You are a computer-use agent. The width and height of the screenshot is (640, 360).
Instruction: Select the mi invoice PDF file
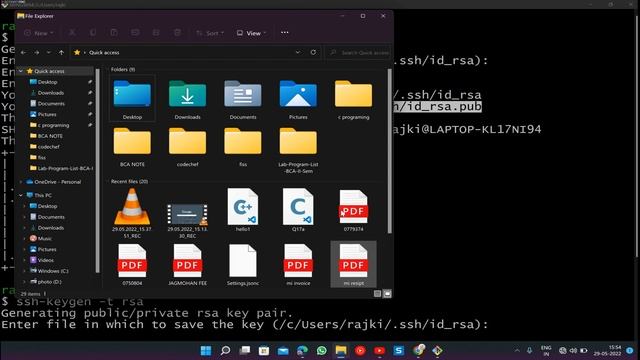pyautogui.click(x=298, y=264)
